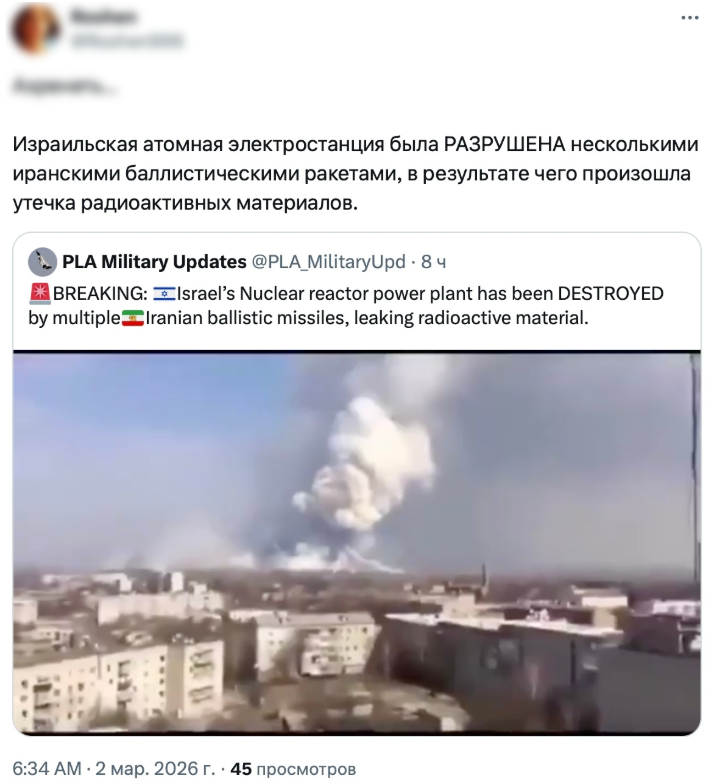The height and width of the screenshot is (784, 717).
Task: Click the Russian post text about атомная электростанция
Action: point(355,174)
